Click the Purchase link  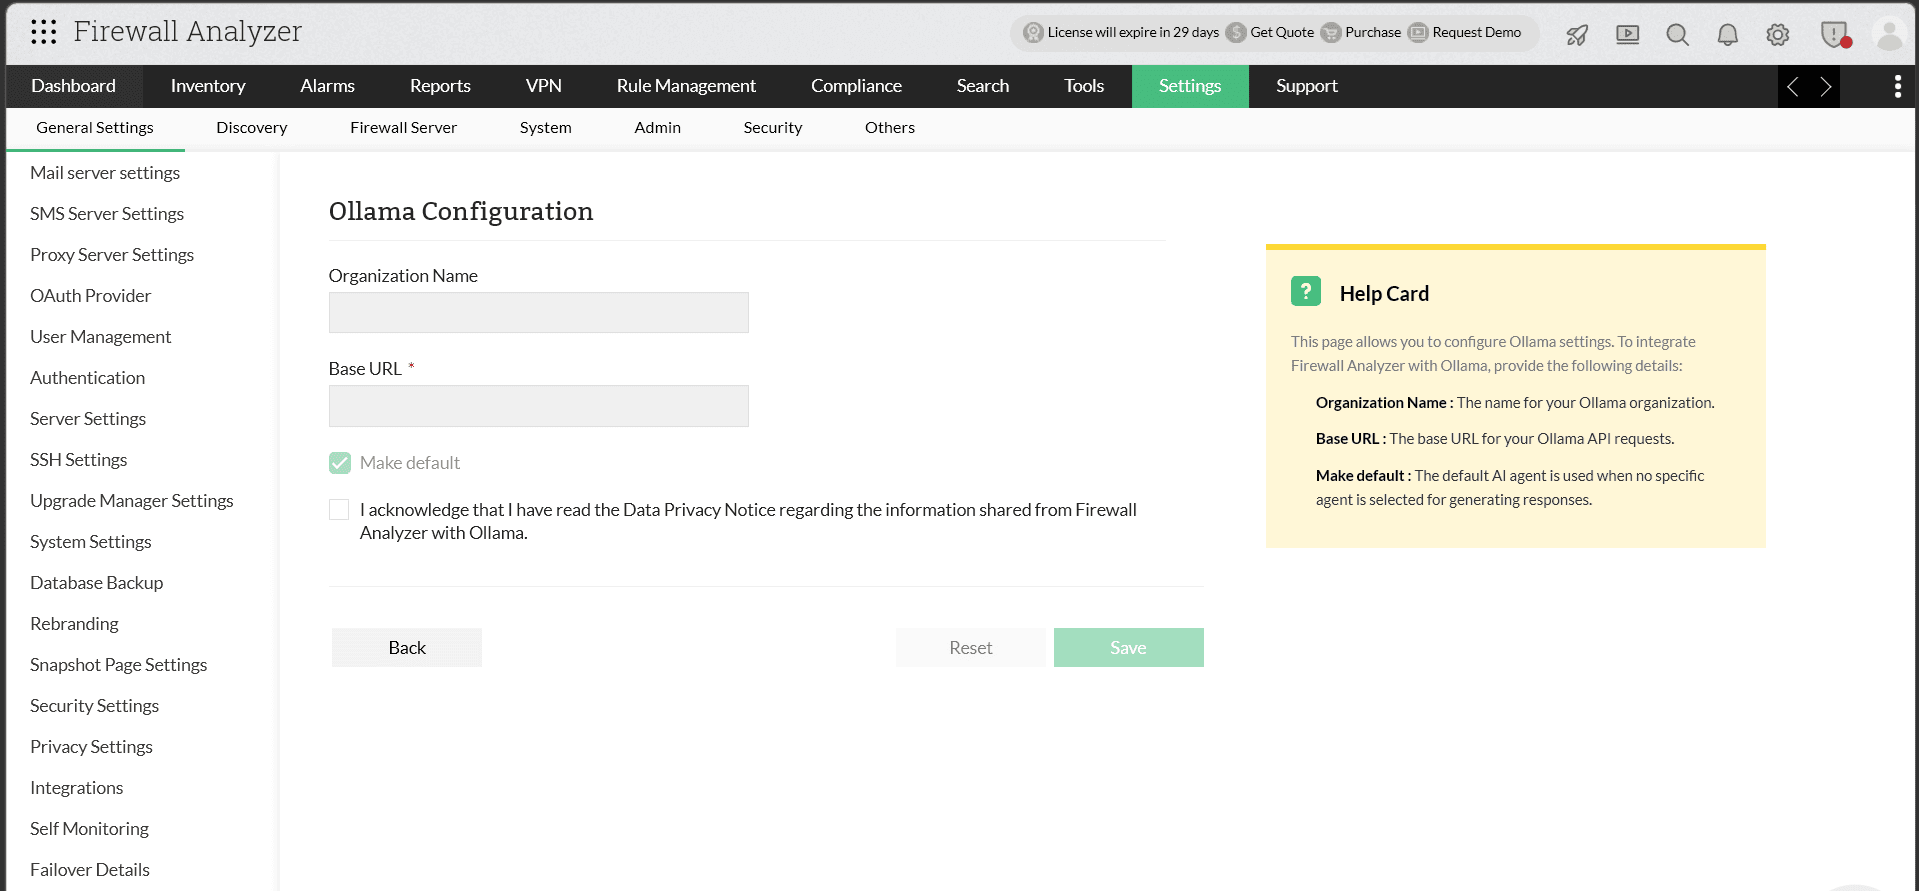tap(1373, 33)
